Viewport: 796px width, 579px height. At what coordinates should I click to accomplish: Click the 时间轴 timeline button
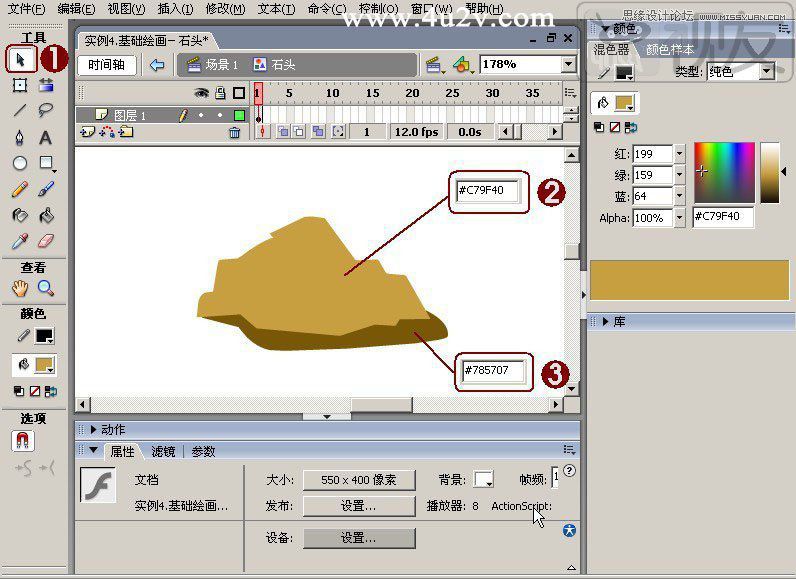107,65
